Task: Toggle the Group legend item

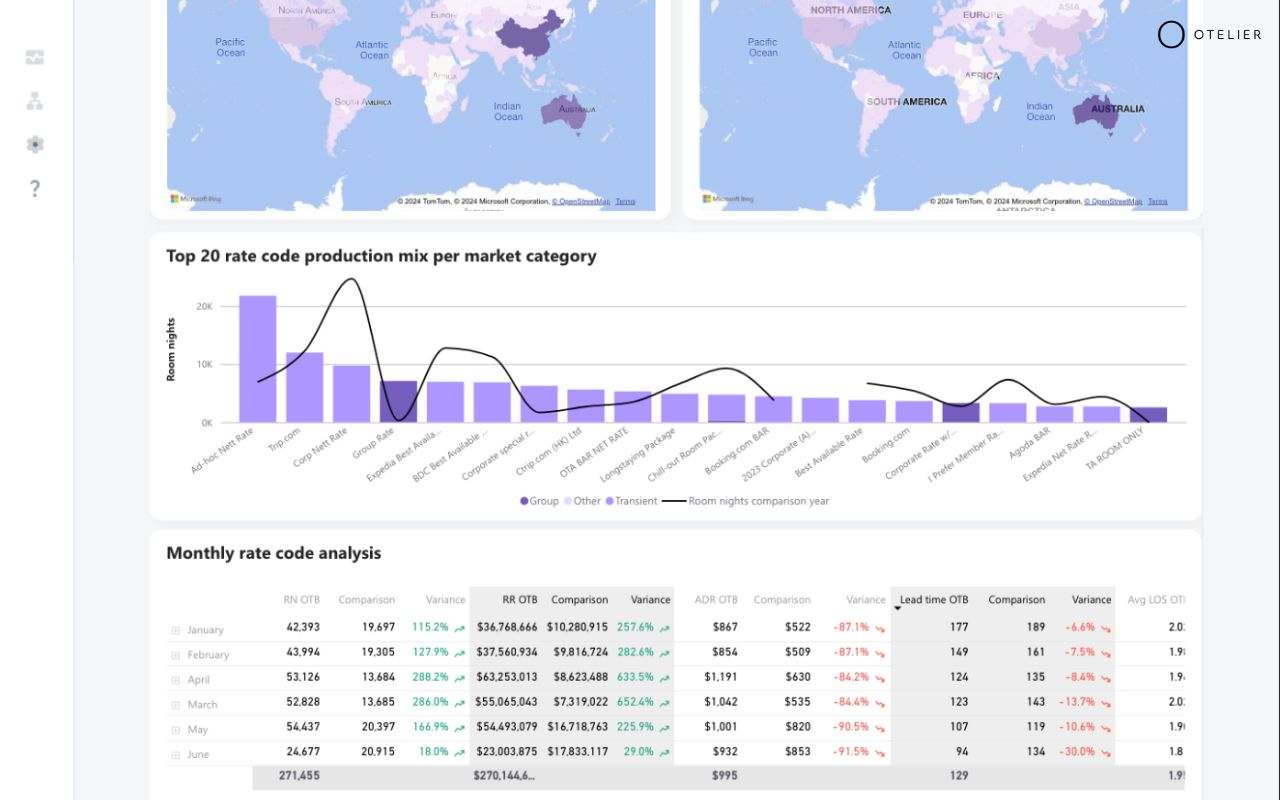Action: (539, 501)
